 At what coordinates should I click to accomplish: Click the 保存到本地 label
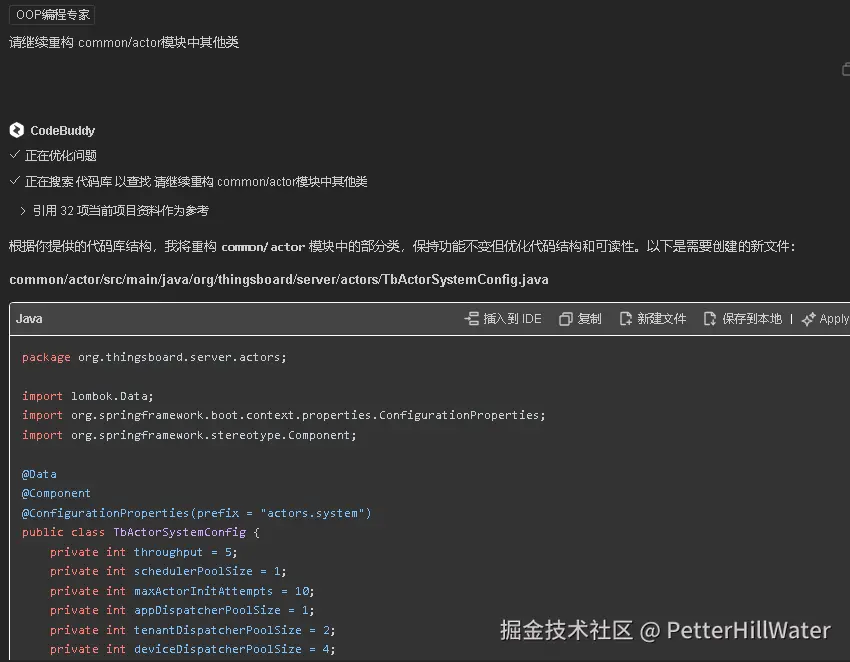[752, 318]
